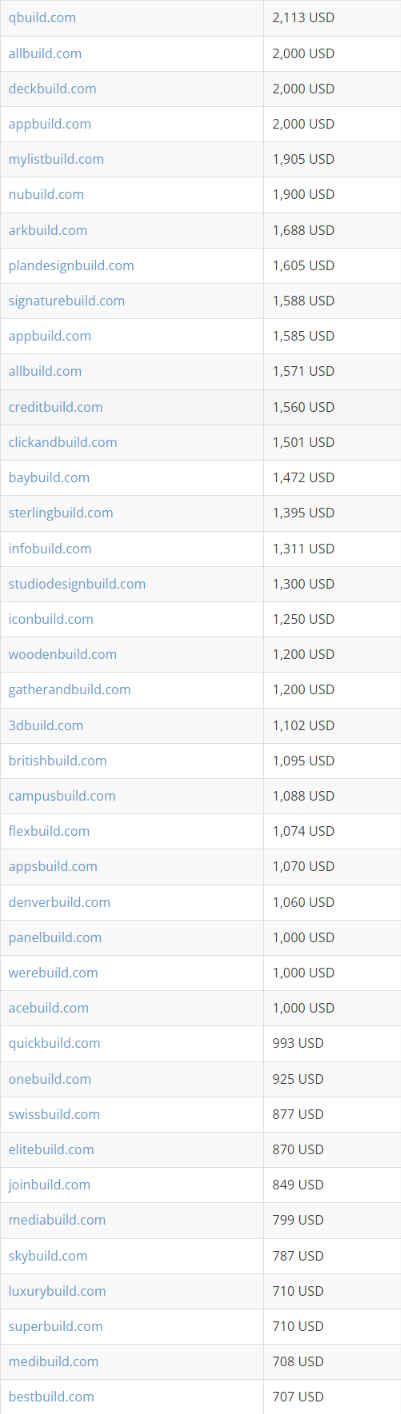Open quickbuild.com domain link
This screenshot has height=1414, width=401.
pyautogui.click(x=54, y=1043)
